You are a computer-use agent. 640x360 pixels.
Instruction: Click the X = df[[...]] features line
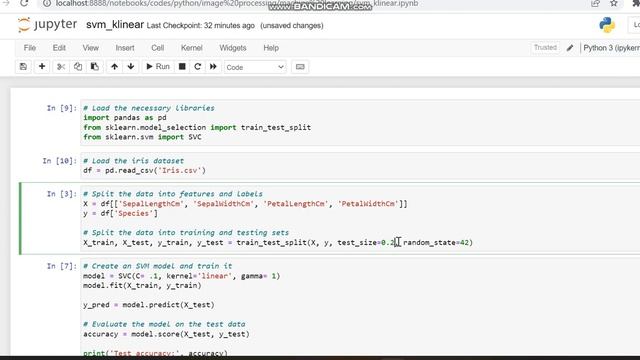click(x=245, y=204)
